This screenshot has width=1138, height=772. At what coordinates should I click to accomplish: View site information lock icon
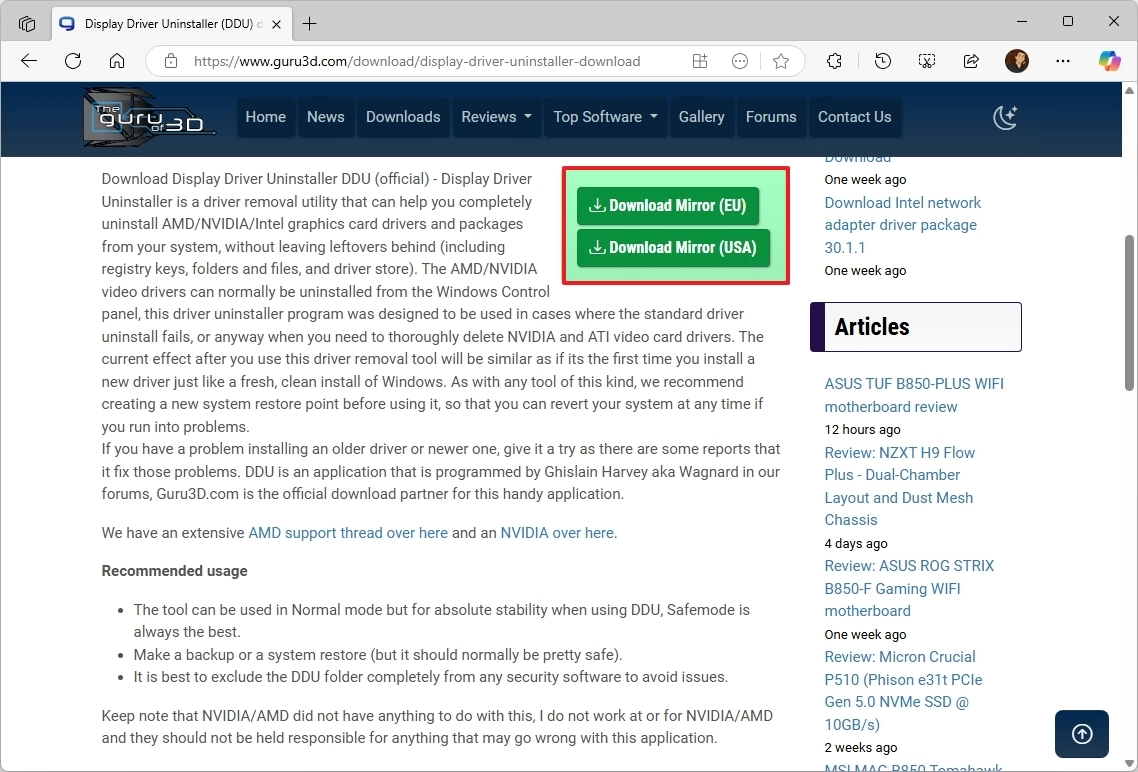tap(171, 61)
